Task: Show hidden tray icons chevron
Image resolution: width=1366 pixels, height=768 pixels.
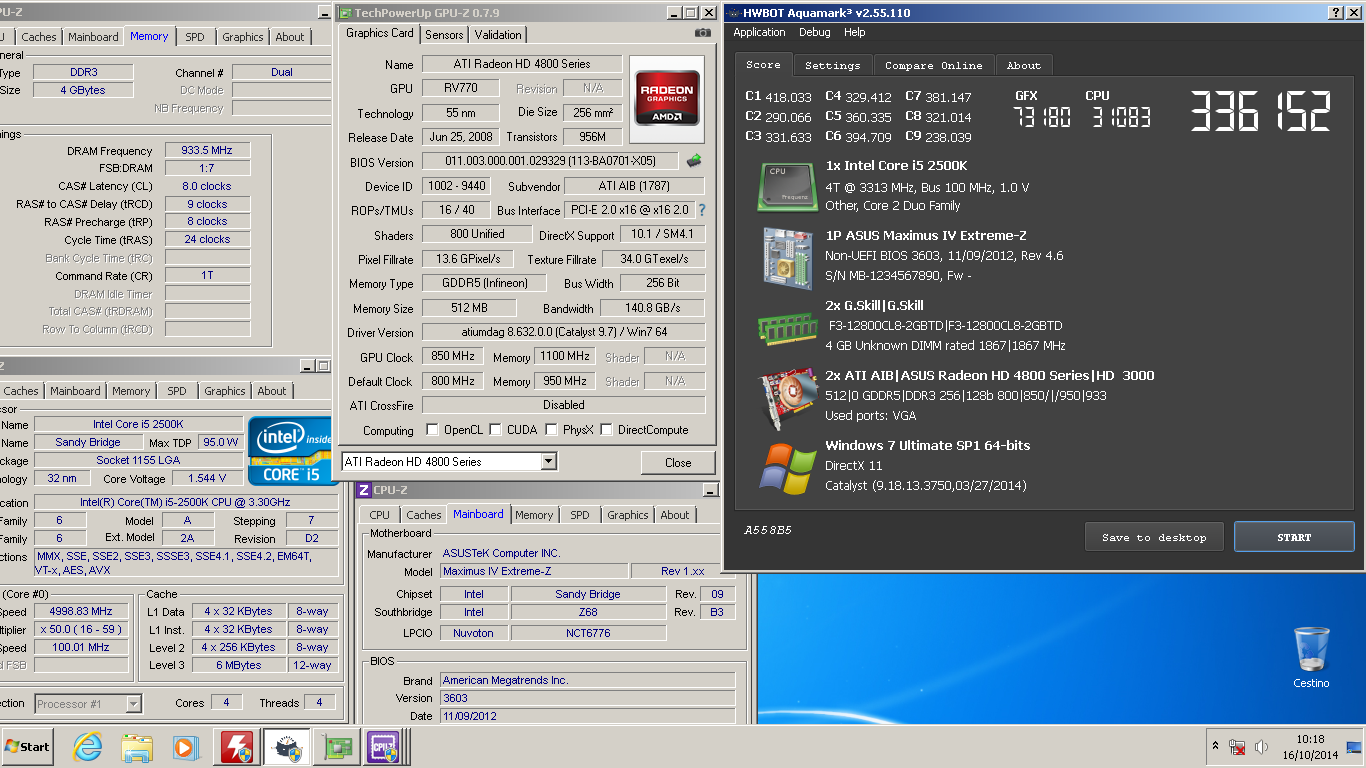Action: (x=1216, y=747)
